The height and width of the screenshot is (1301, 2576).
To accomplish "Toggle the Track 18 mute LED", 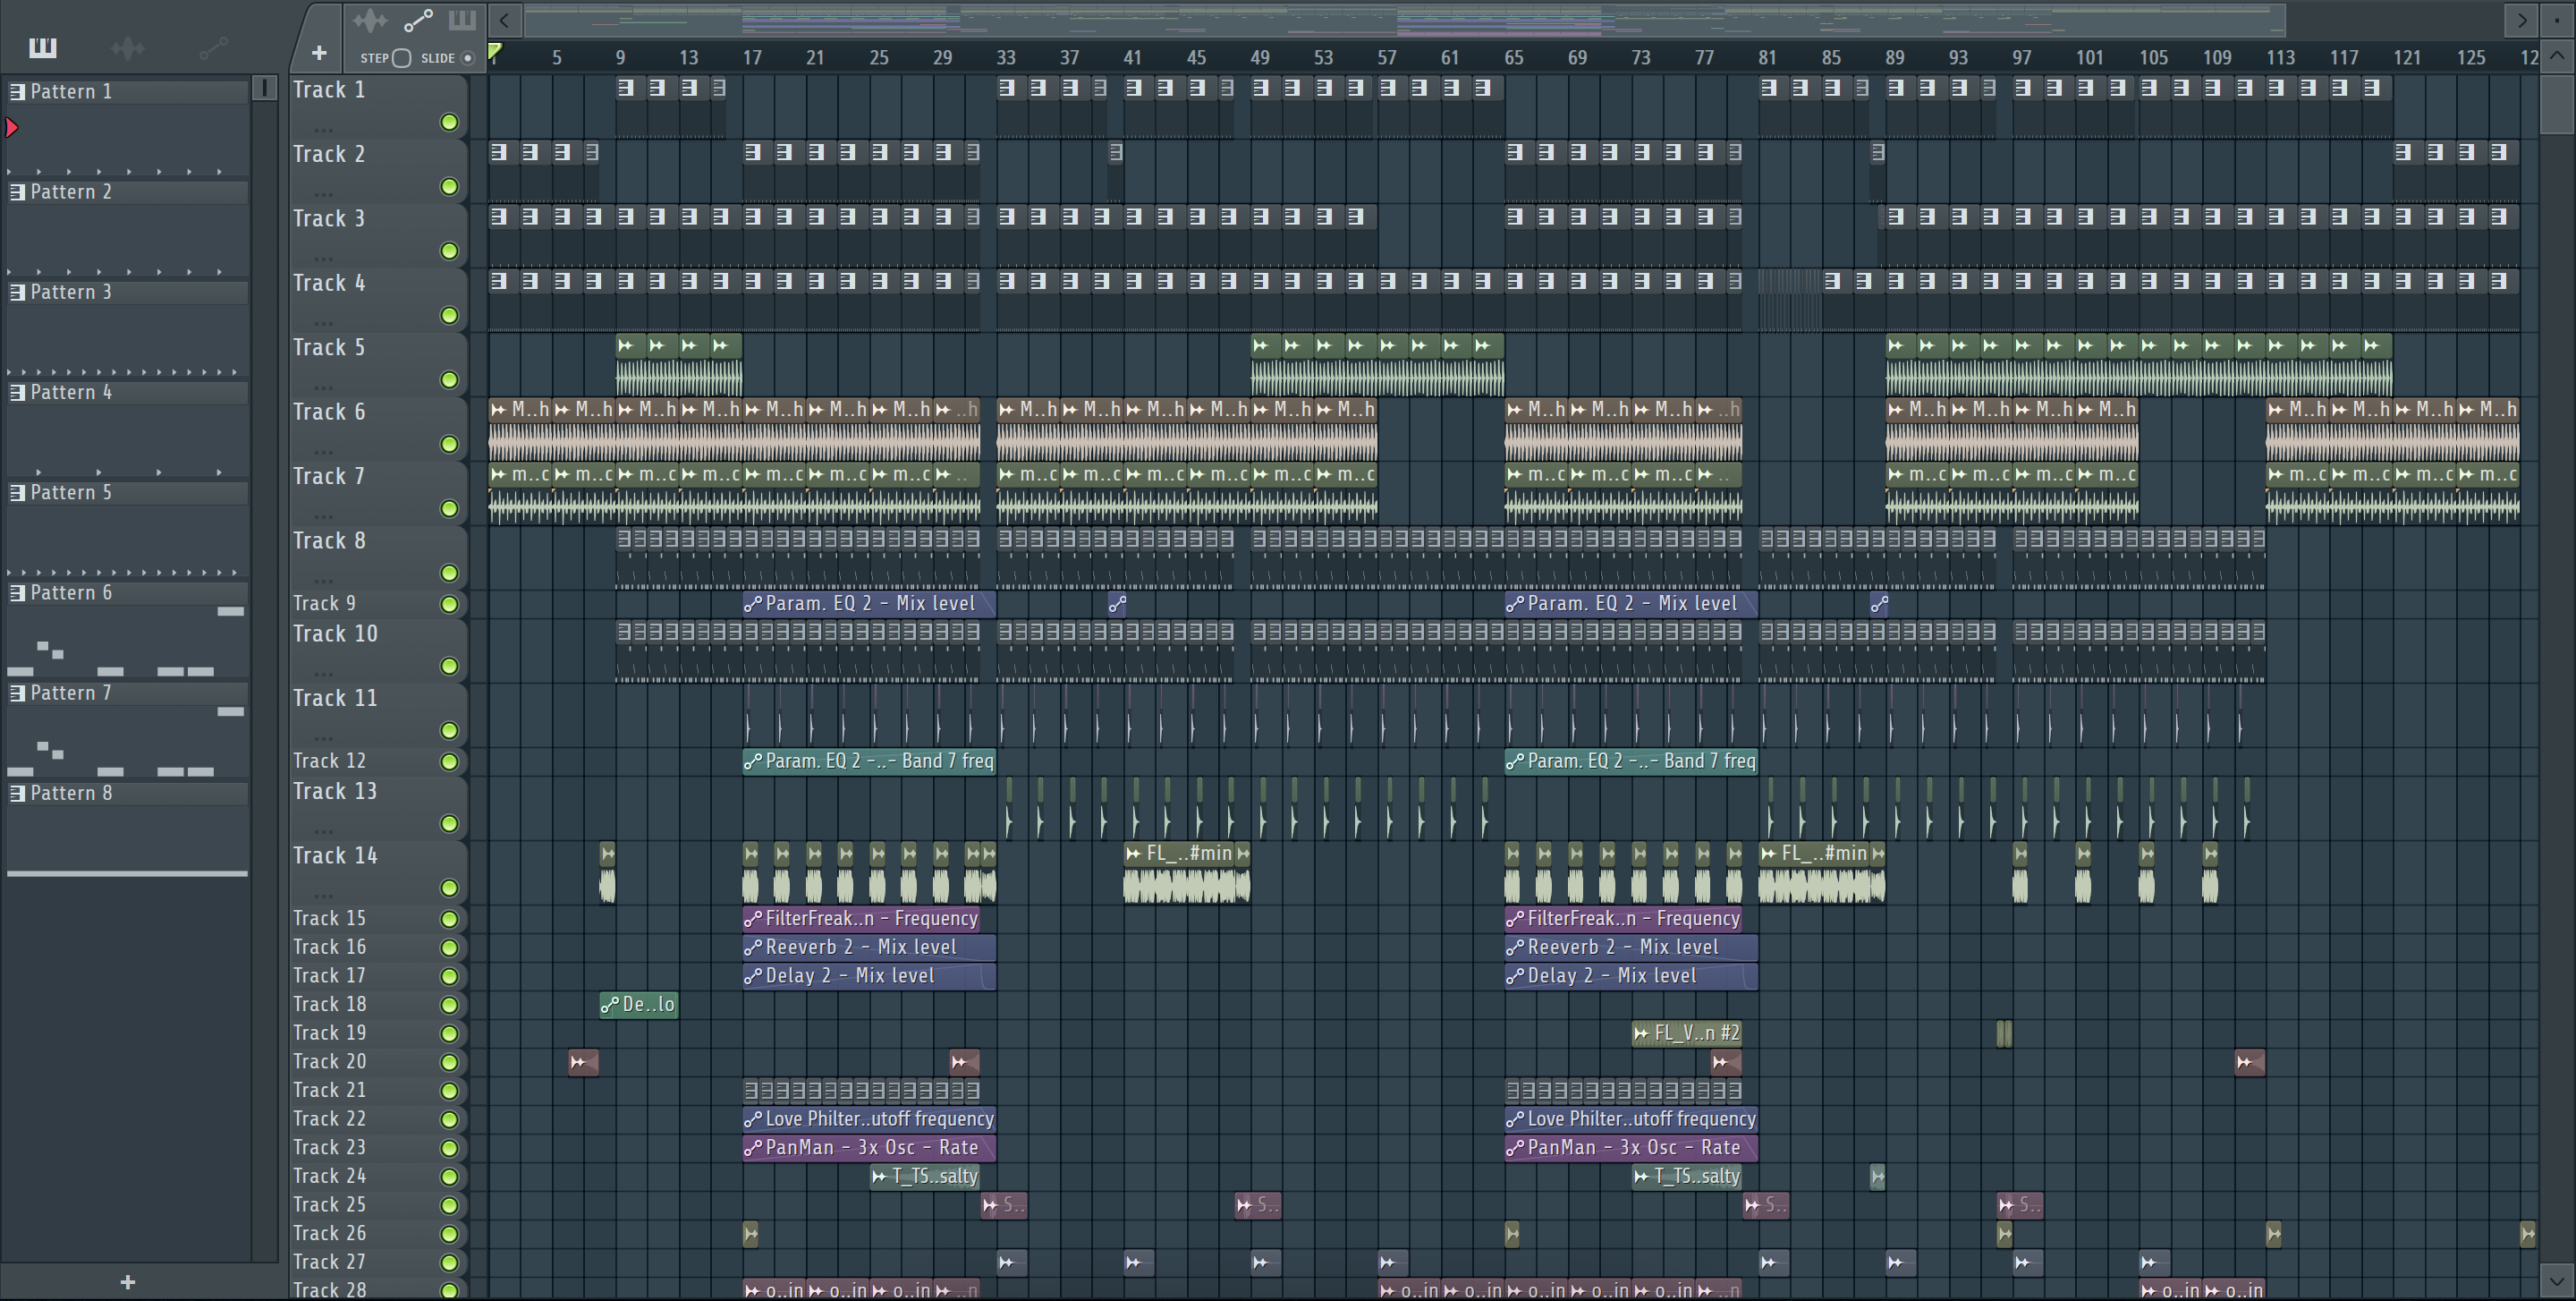I will [x=449, y=1005].
